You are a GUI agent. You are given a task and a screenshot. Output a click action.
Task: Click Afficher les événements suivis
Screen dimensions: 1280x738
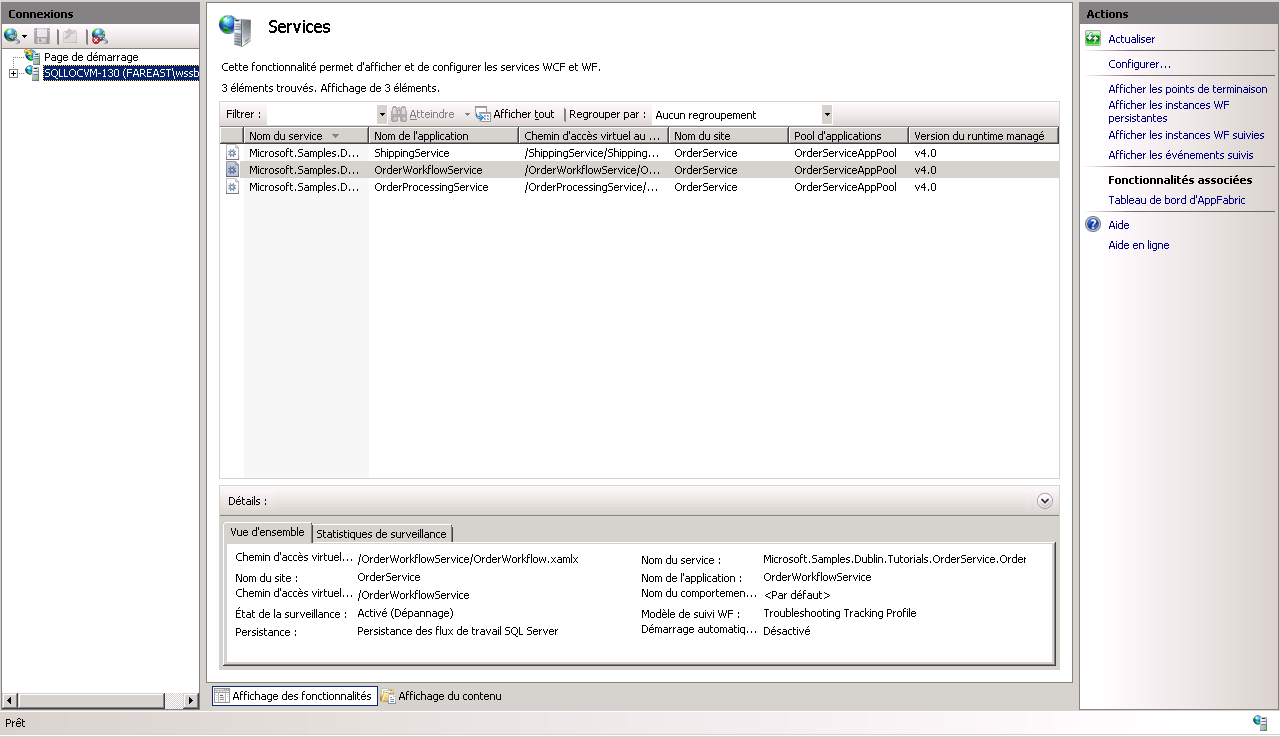(x=1180, y=155)
